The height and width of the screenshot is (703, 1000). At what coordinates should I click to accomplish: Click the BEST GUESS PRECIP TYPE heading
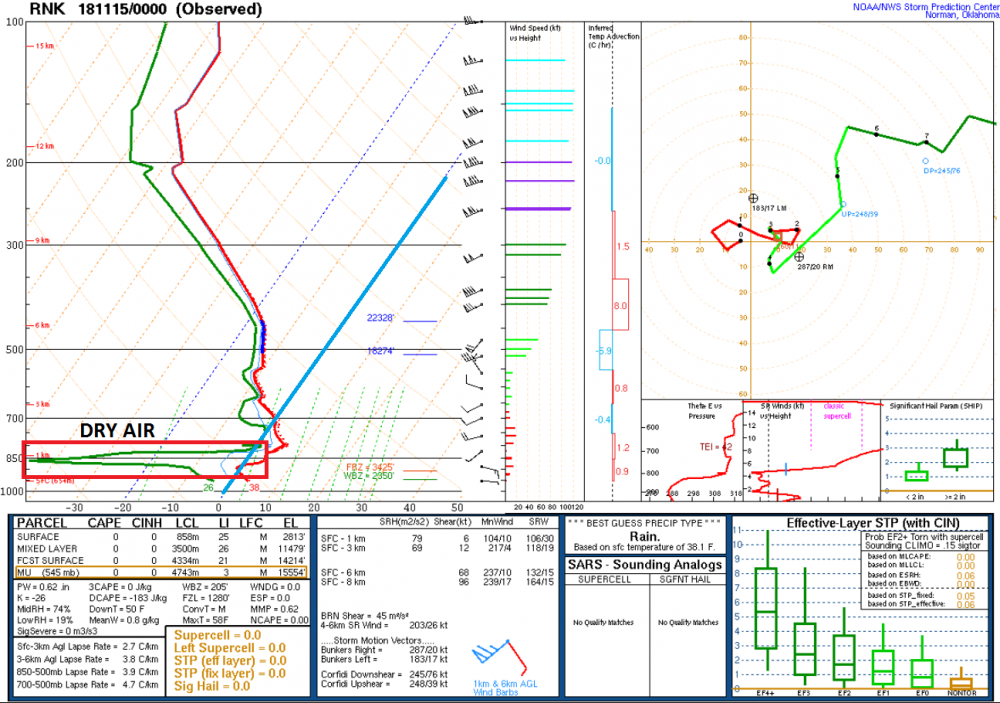pos(644,523)
